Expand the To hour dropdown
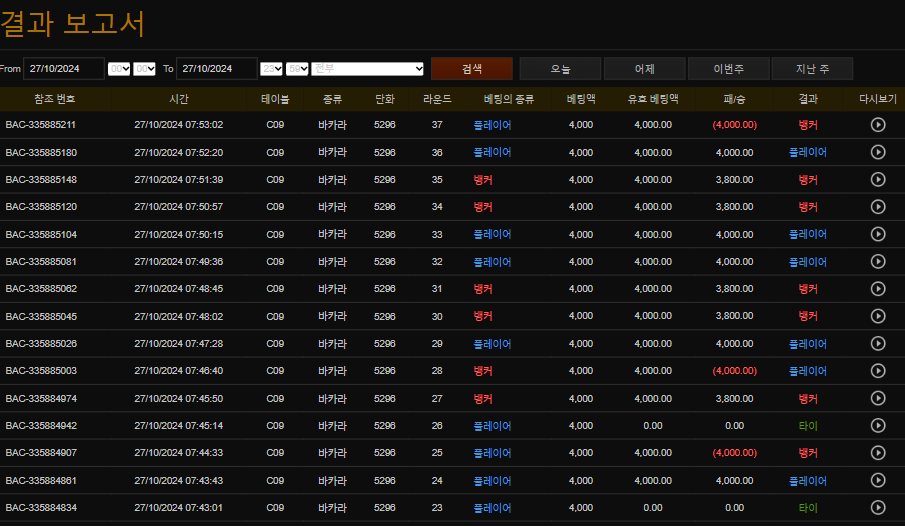 pos(271,68)
